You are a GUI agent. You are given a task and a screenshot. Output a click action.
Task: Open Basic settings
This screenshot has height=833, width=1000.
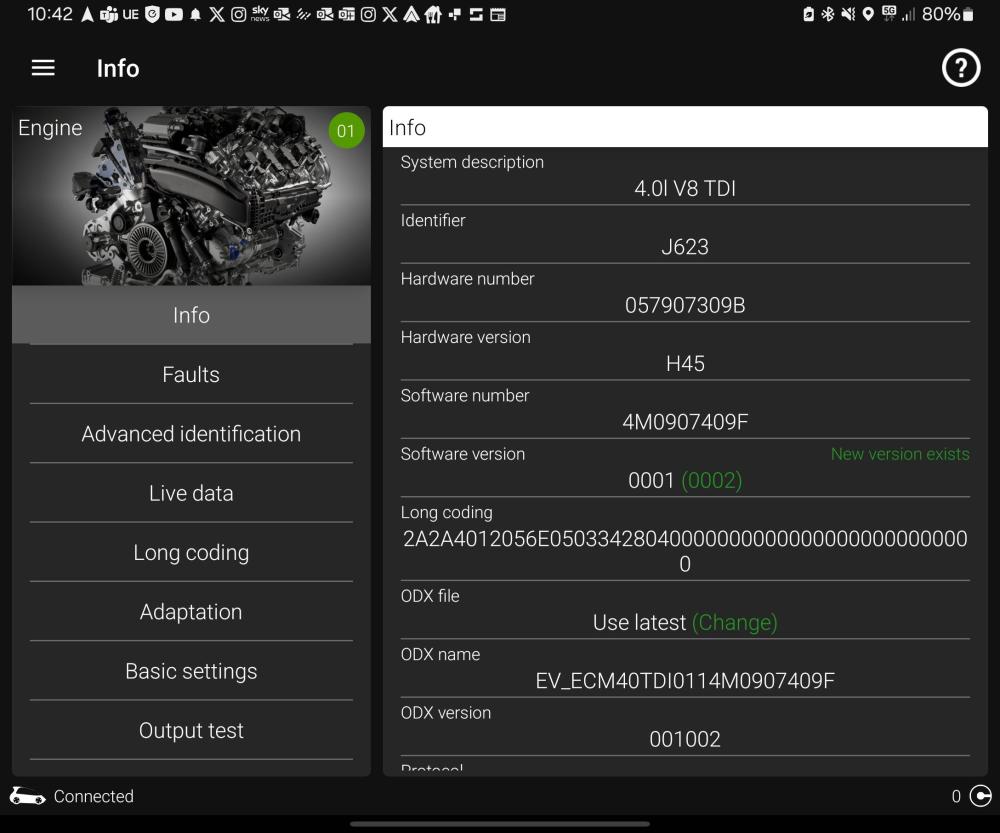click(191, 671)
